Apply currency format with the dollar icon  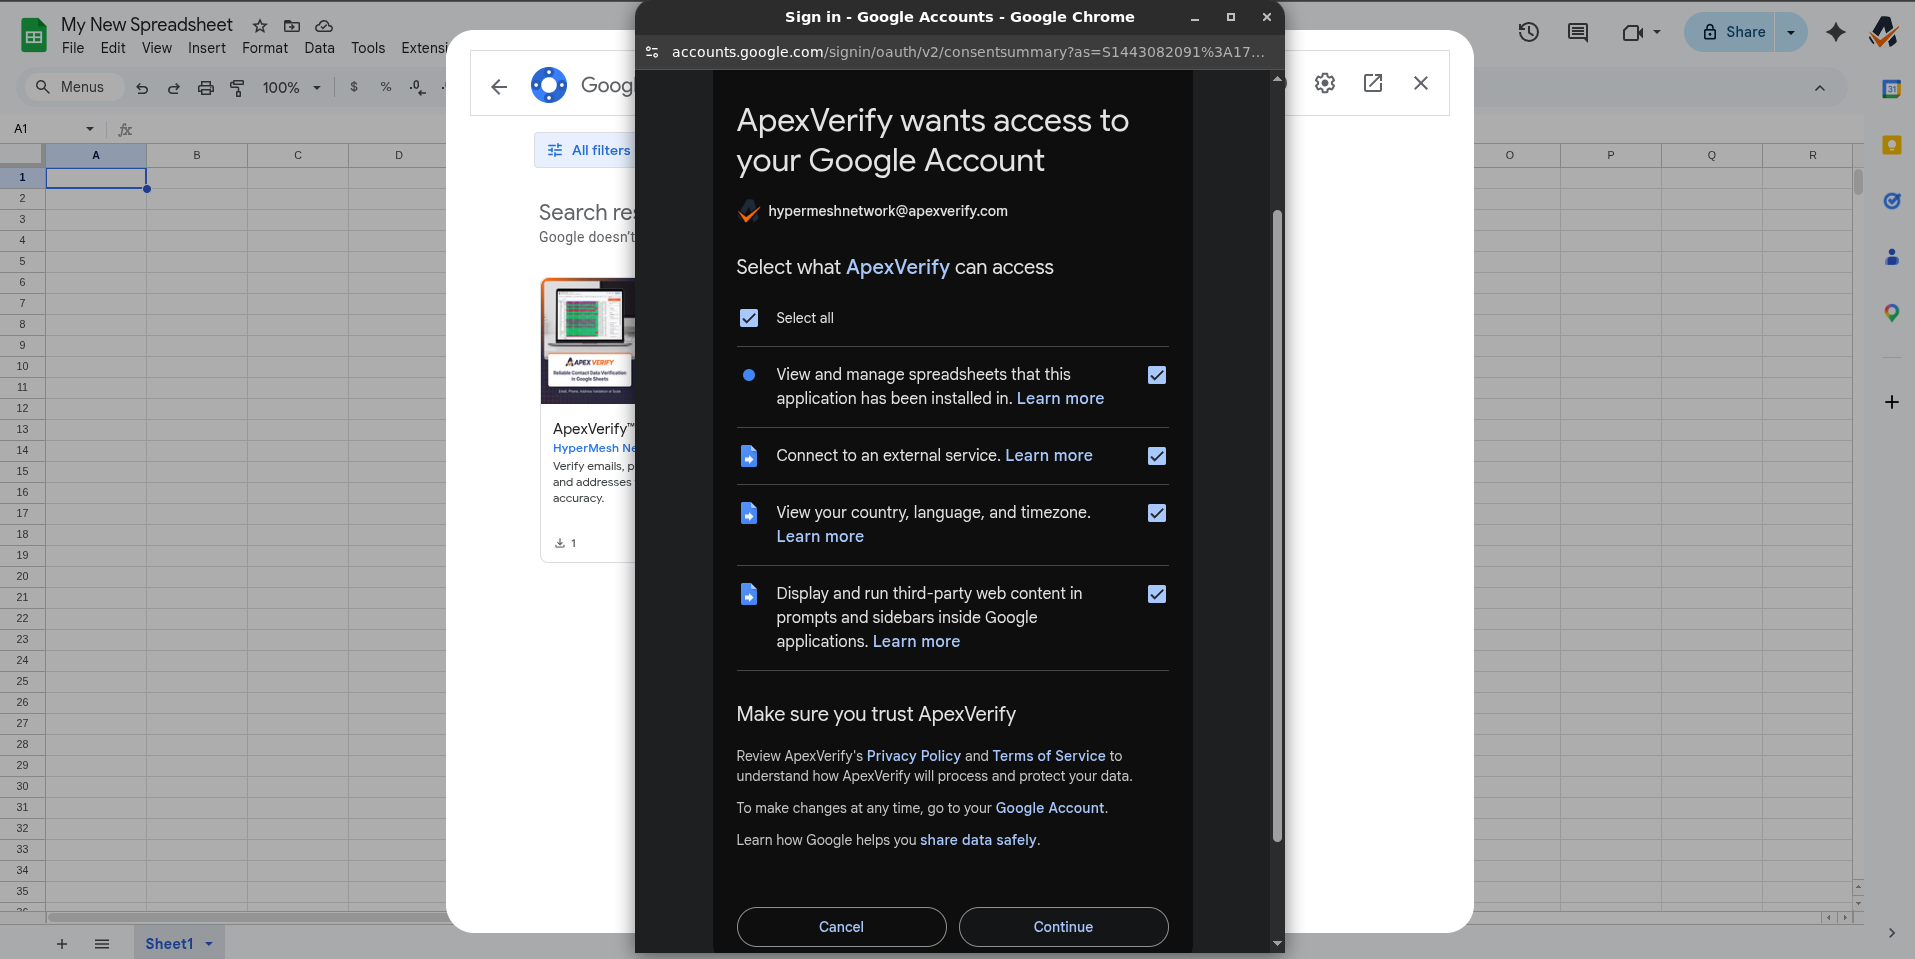pyautogui.click(x=354, y=87)
